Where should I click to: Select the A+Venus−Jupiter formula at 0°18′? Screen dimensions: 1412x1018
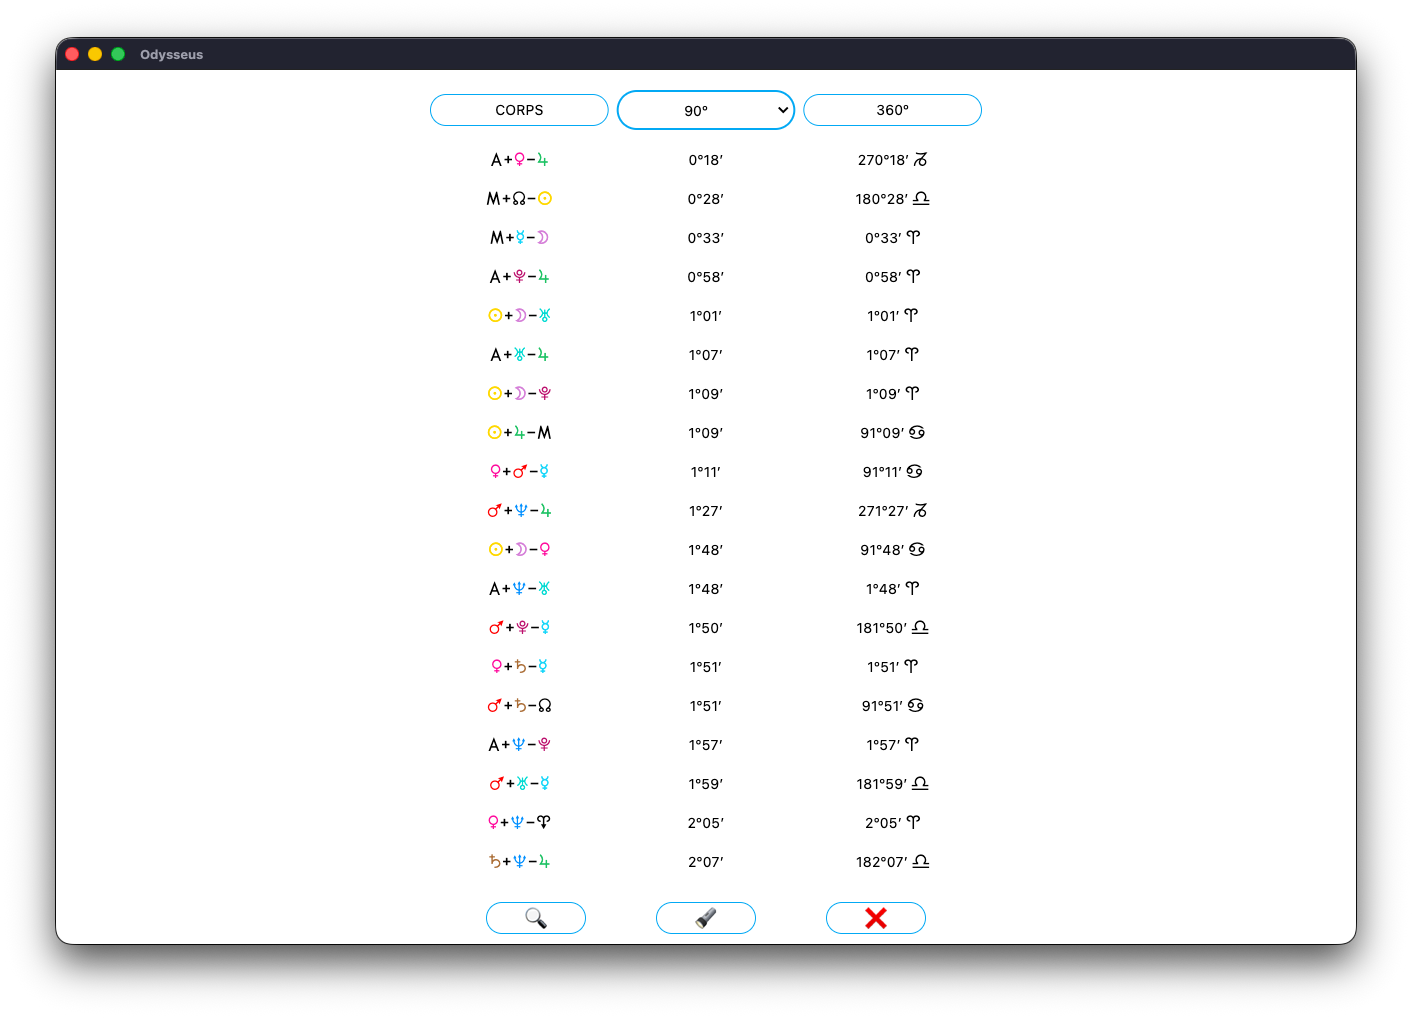[x=519, y=160]
